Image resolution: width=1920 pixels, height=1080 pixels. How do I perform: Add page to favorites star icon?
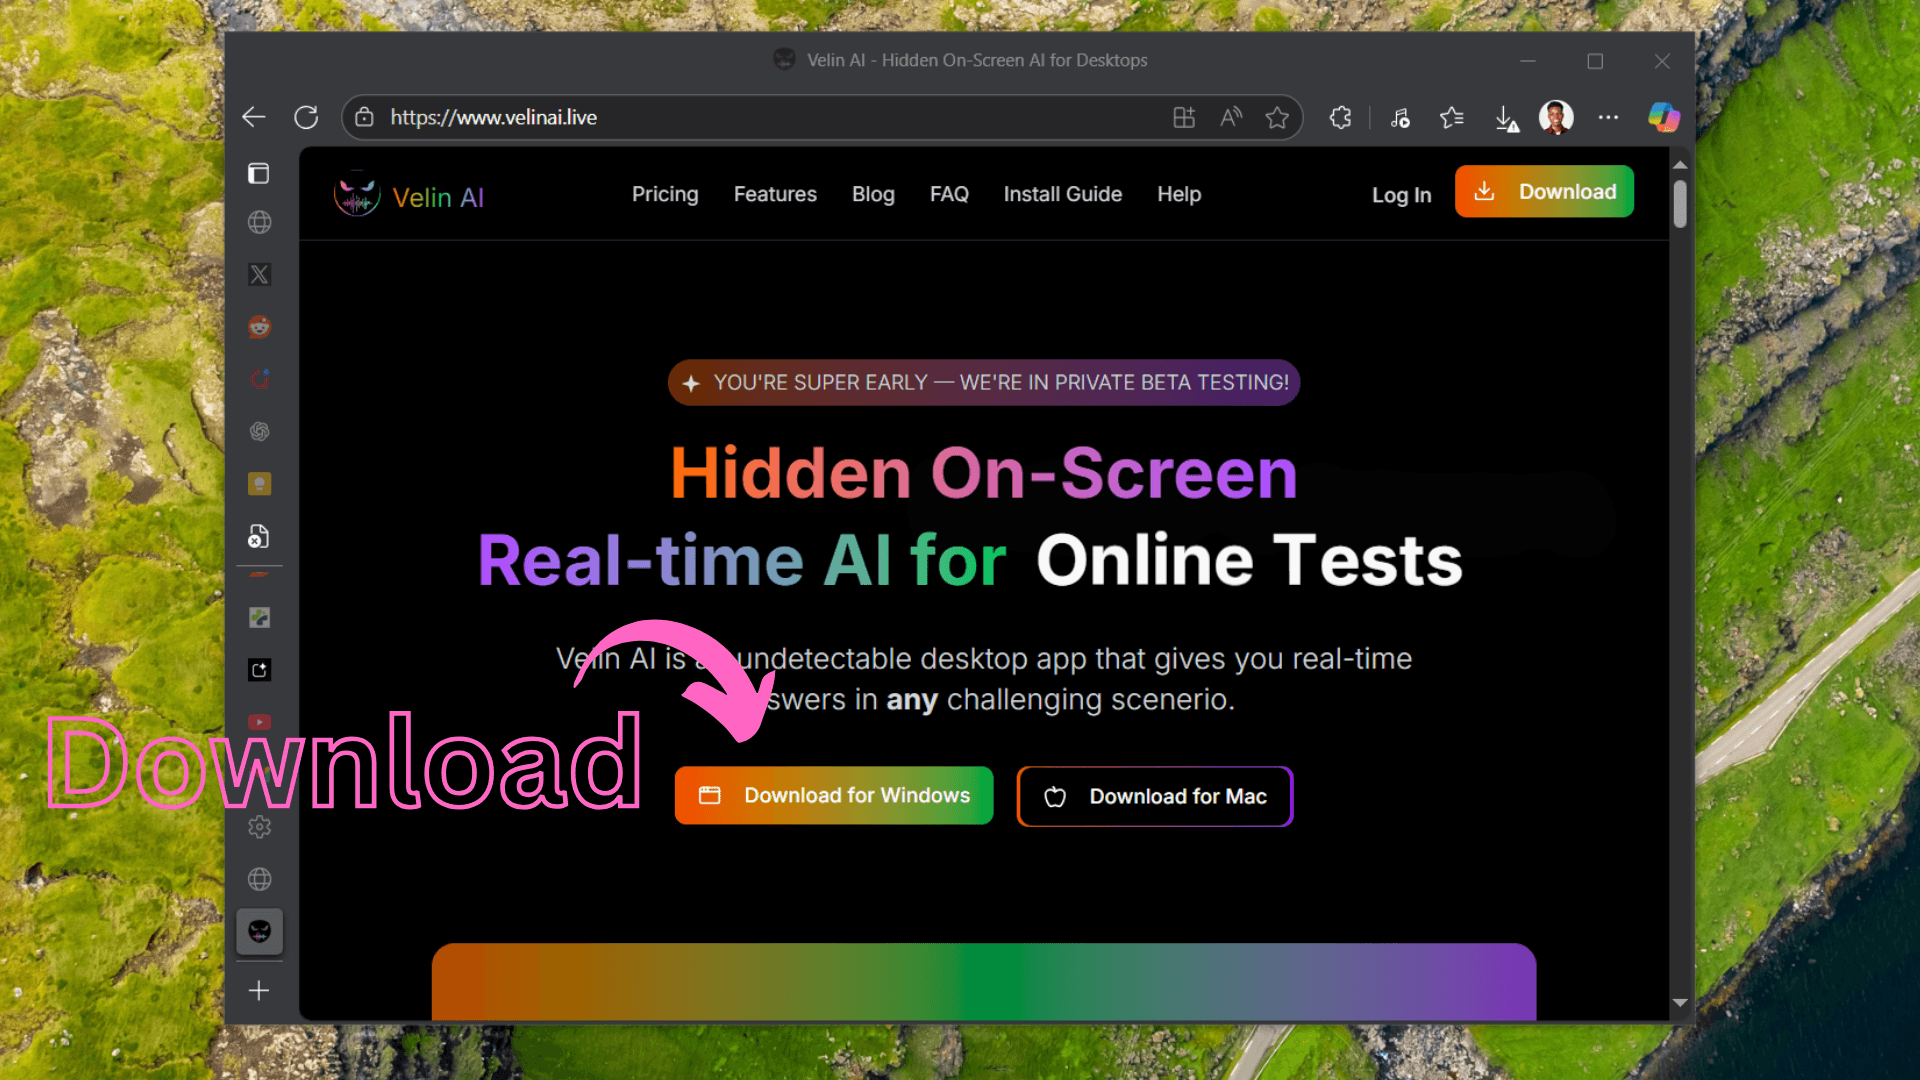point(1277,118)
